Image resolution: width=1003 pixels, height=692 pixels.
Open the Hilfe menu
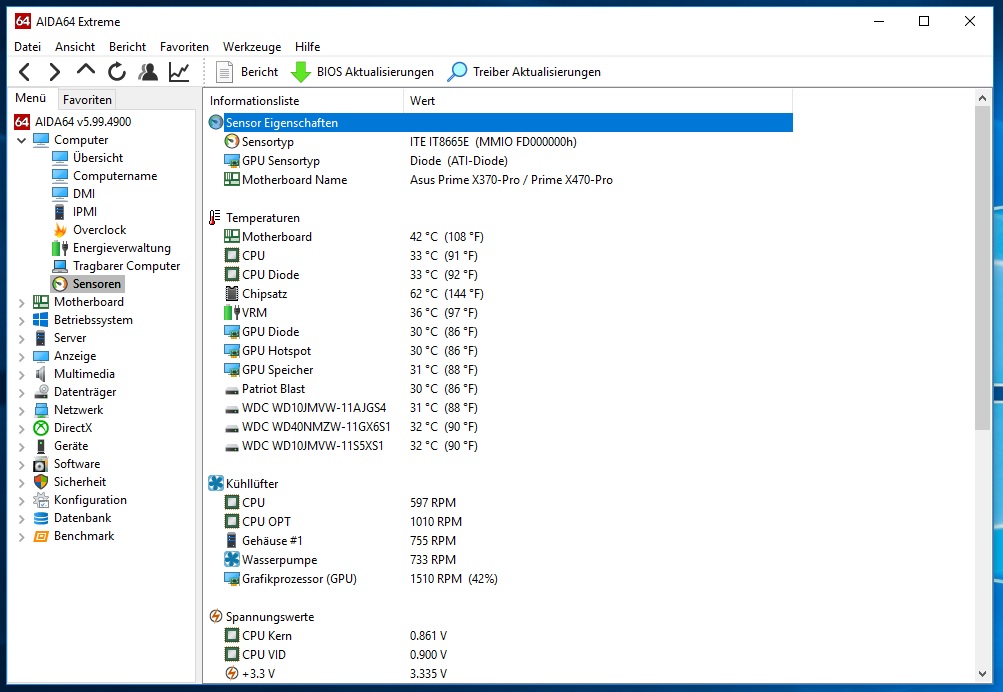tap(308, 47)
